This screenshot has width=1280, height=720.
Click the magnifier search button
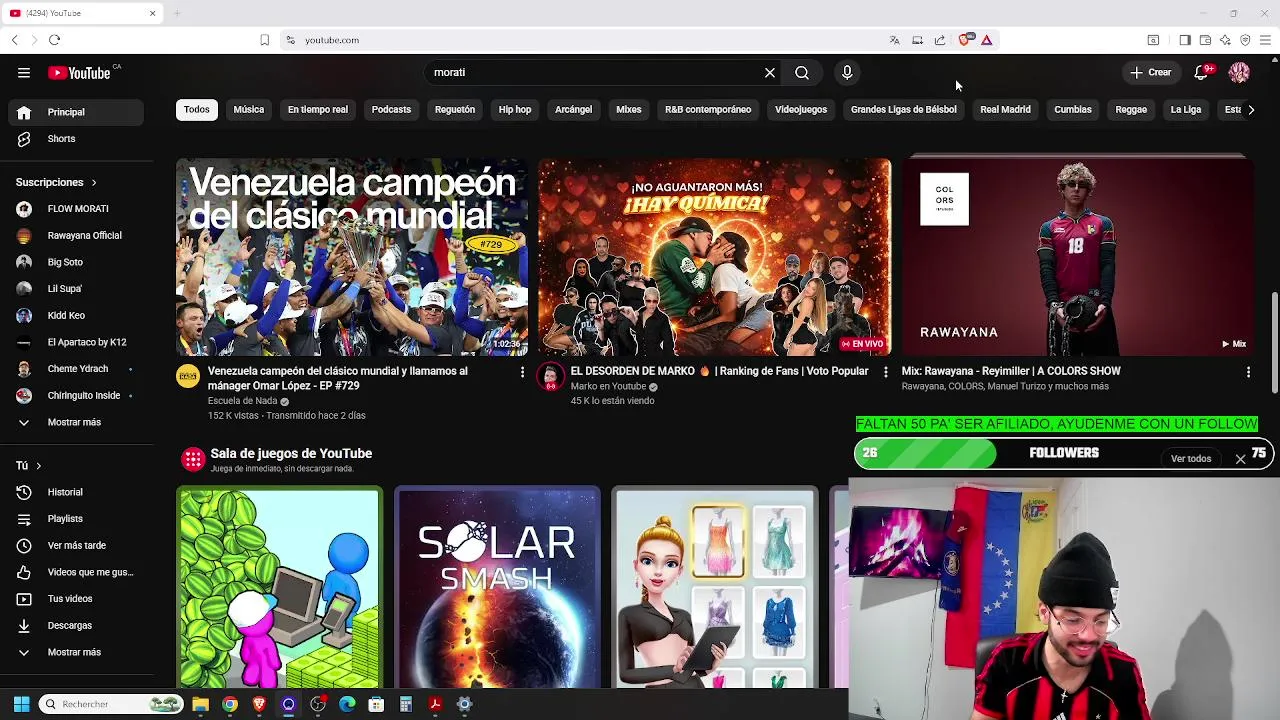[802, 72]
